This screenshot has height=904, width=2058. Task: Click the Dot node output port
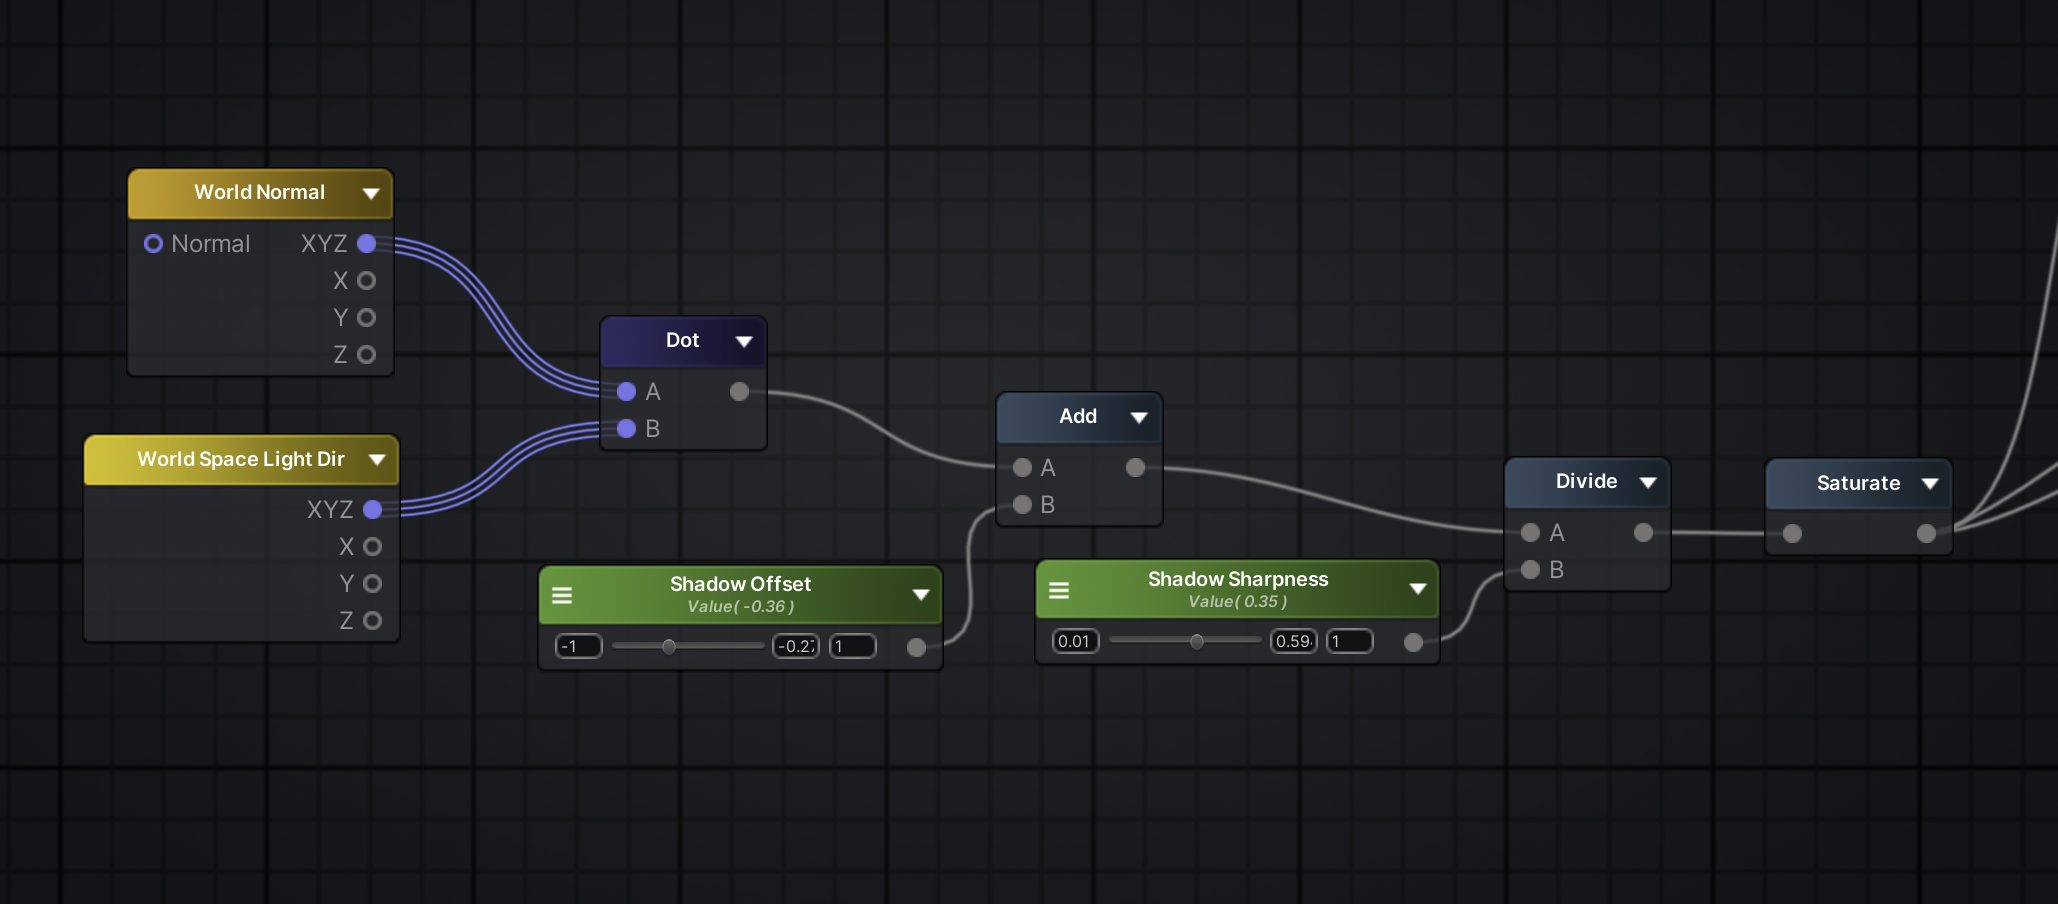pyautogui.click(x=739, y=392)
